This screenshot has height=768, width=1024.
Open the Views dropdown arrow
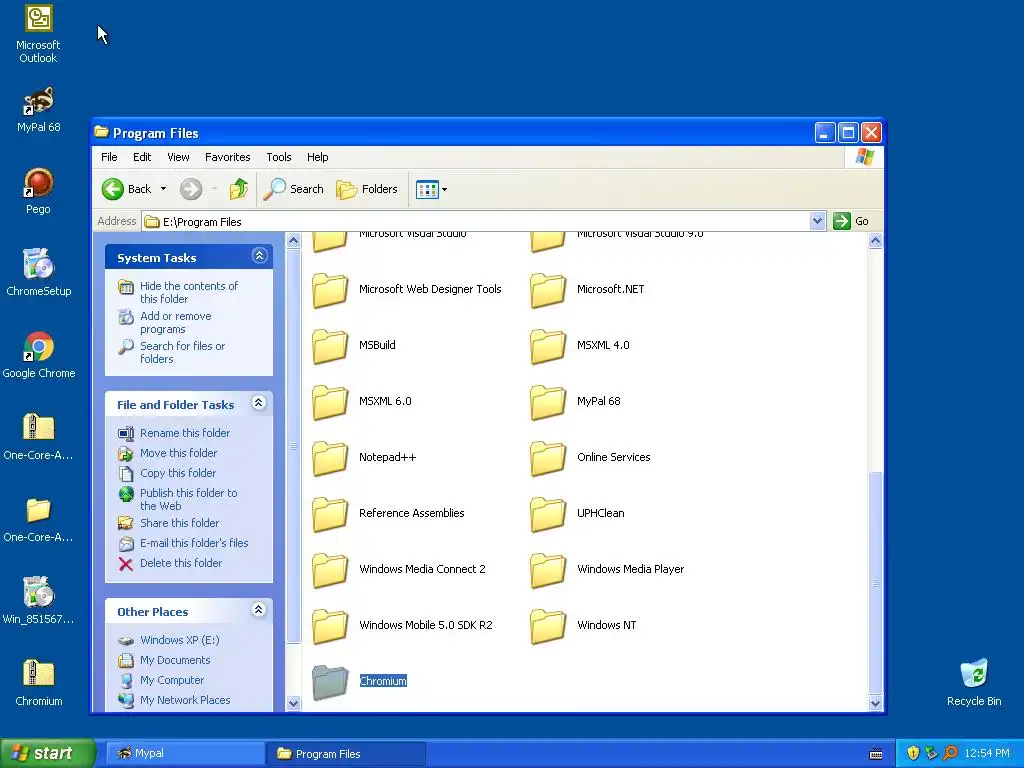pyautogui.click(x=445, y=190)
